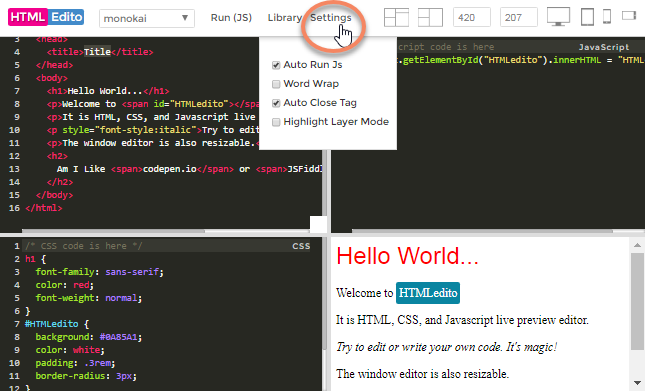Click the white pane resize handle square

tap(318, 224)
